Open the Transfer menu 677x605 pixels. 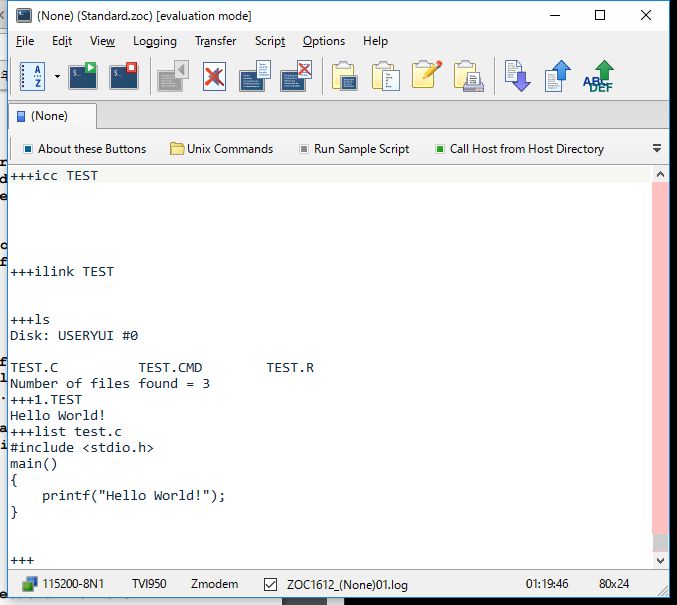(x=215, y=41)
